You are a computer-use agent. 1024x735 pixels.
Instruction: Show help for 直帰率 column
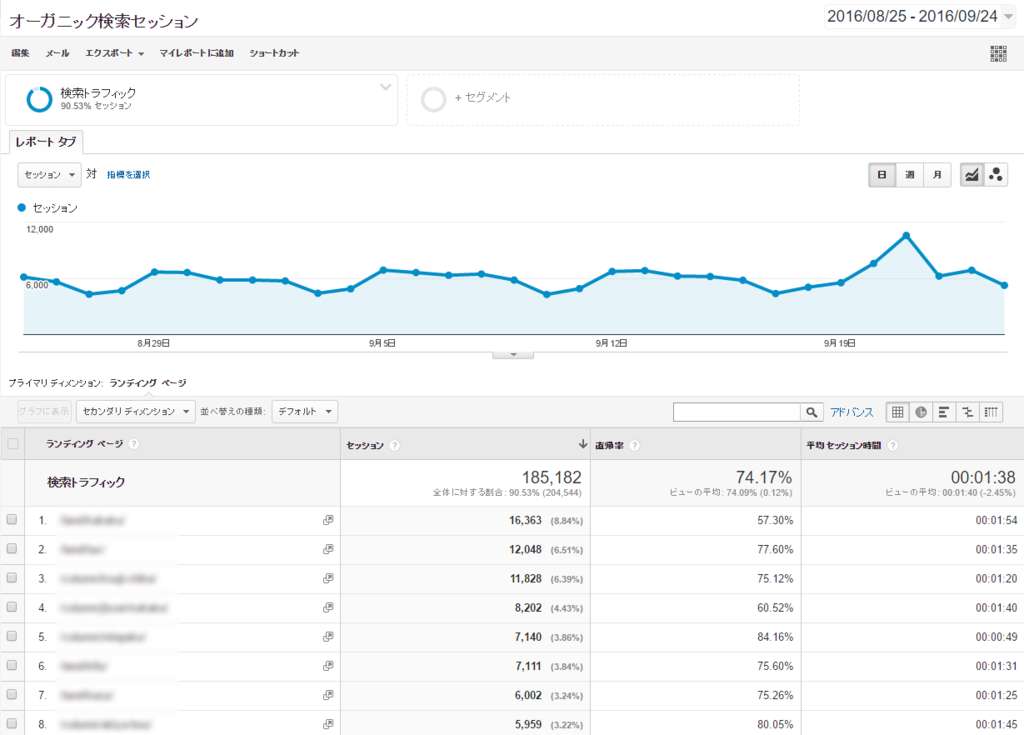(634, 446)
